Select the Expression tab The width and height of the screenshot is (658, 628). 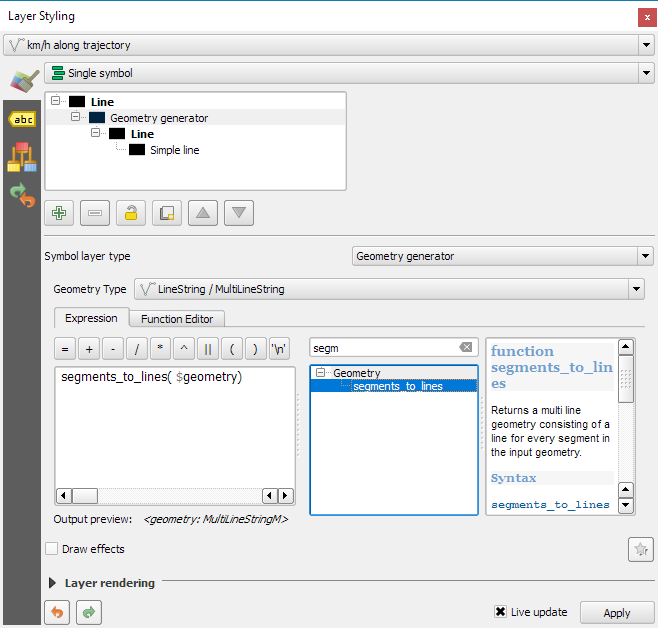click(91, 318)
